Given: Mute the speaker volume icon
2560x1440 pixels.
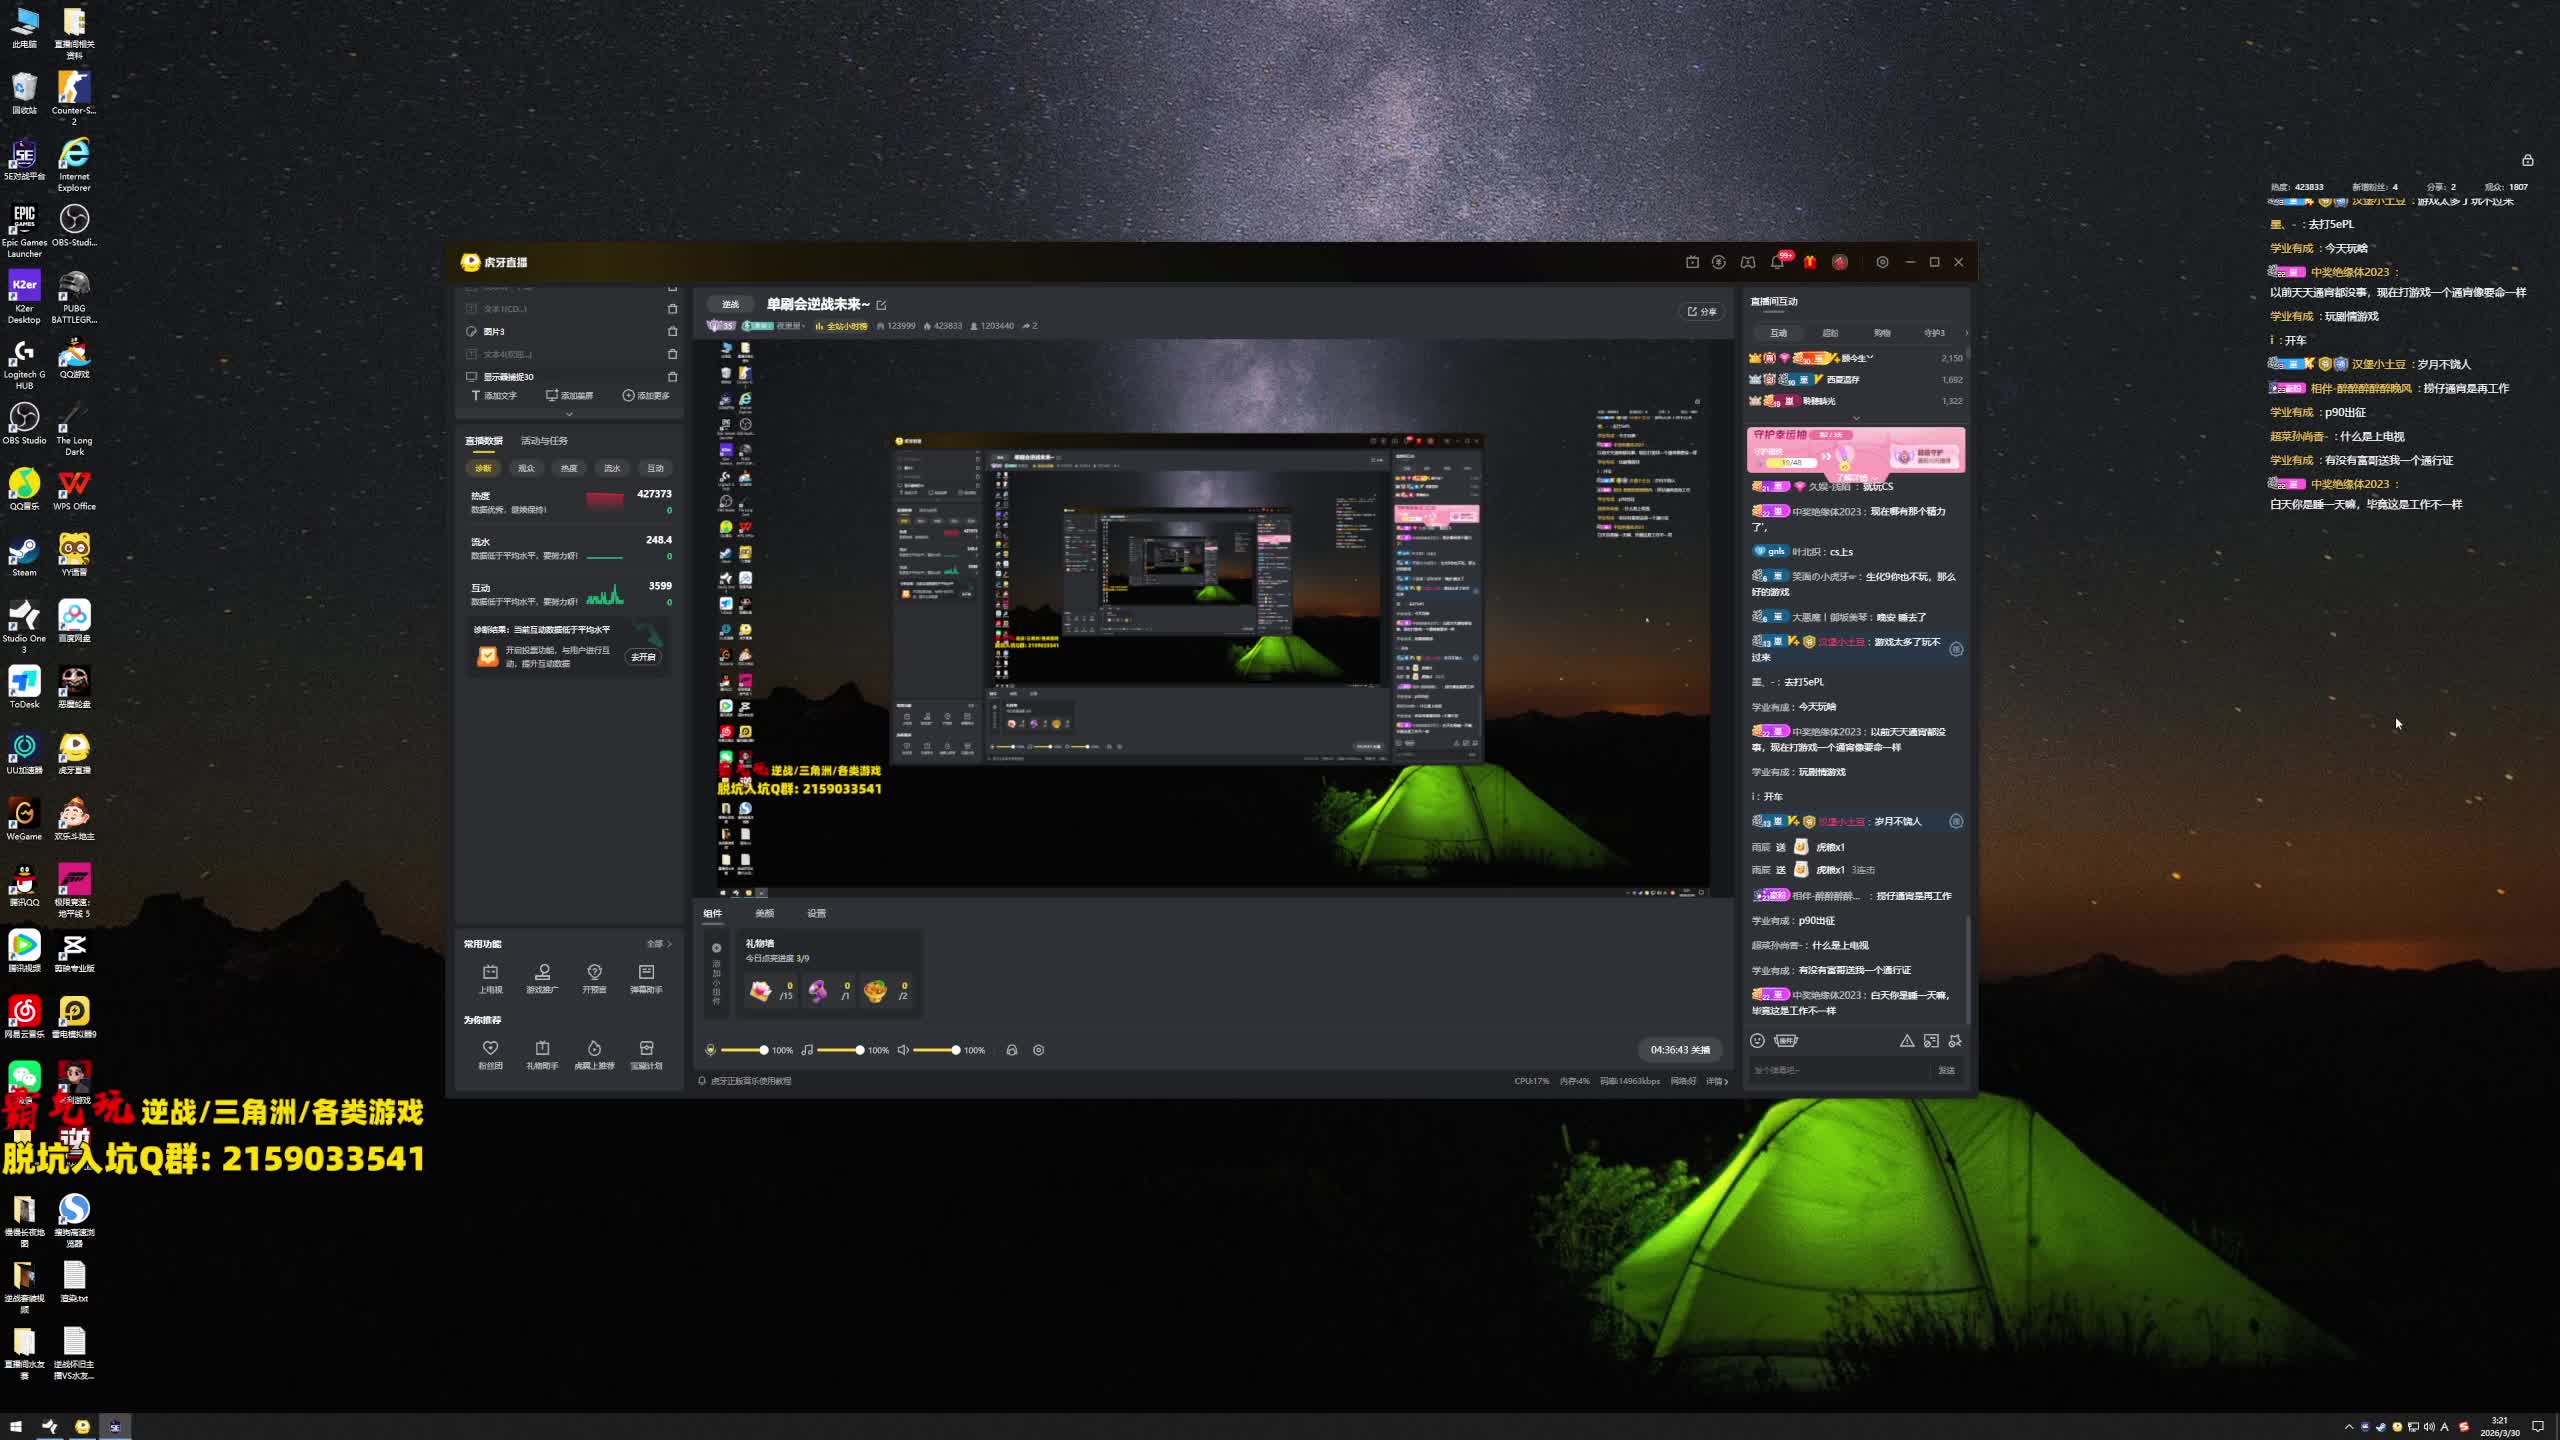Looking at the screenshot, I should click(x=903, y=1050).
